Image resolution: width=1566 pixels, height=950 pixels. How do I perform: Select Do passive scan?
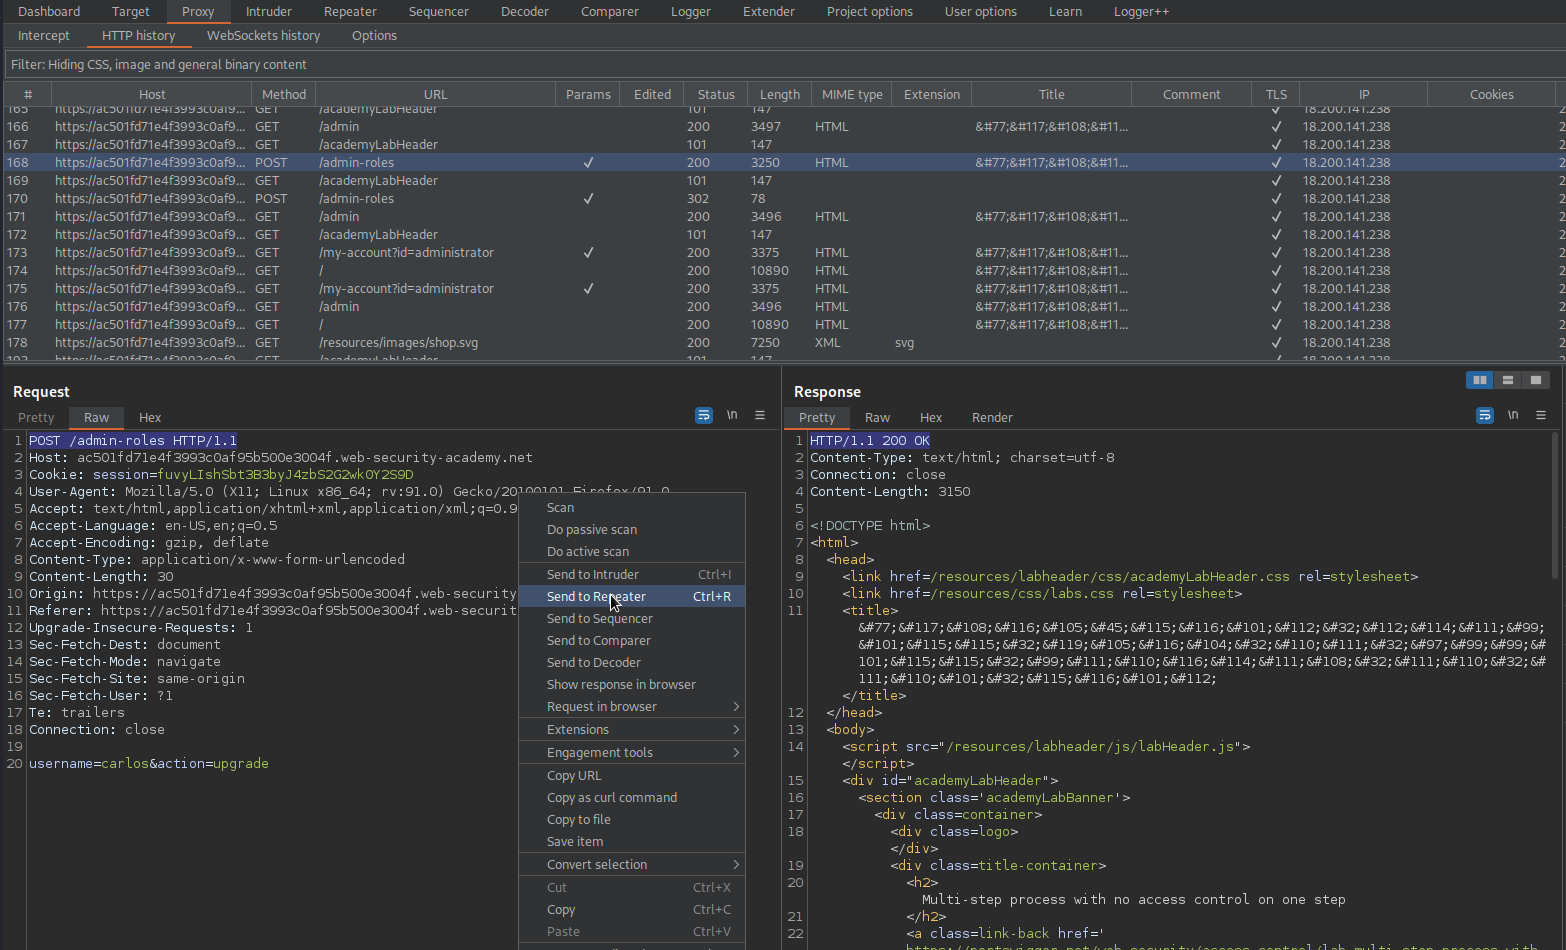pyautogui.click(x=632, y=530)
